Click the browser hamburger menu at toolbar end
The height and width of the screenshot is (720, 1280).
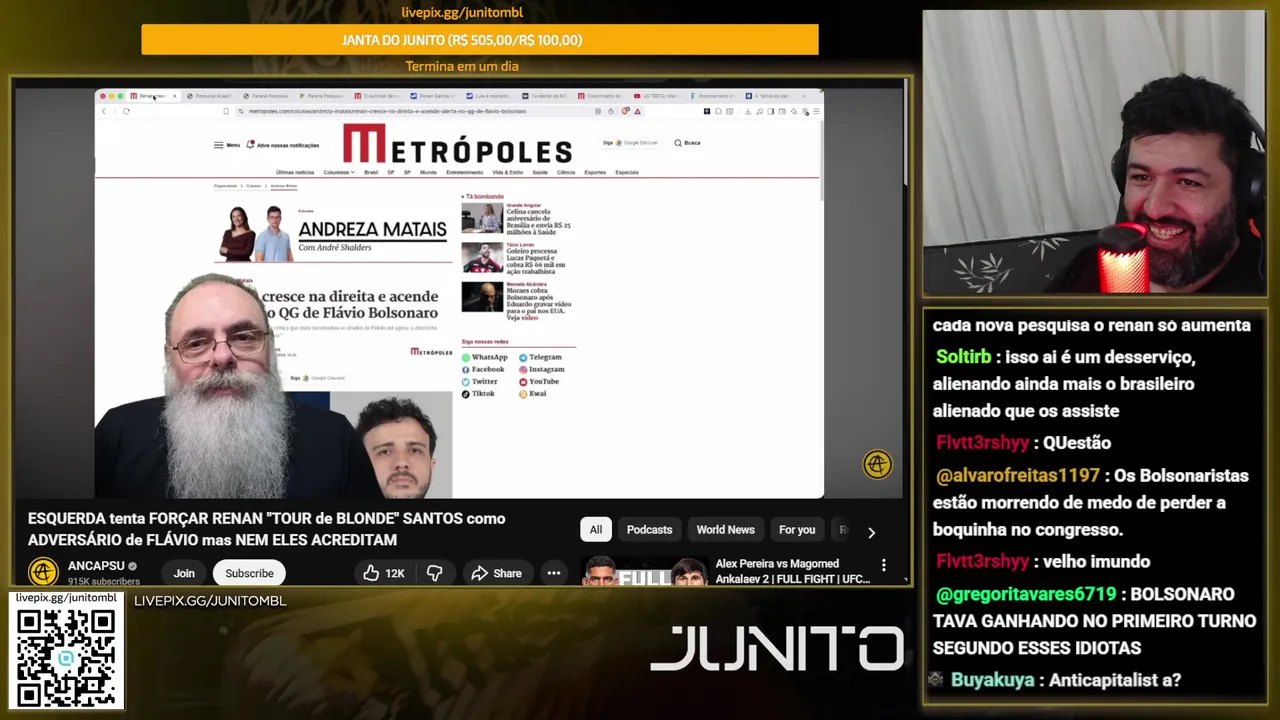tap(816, 111)
